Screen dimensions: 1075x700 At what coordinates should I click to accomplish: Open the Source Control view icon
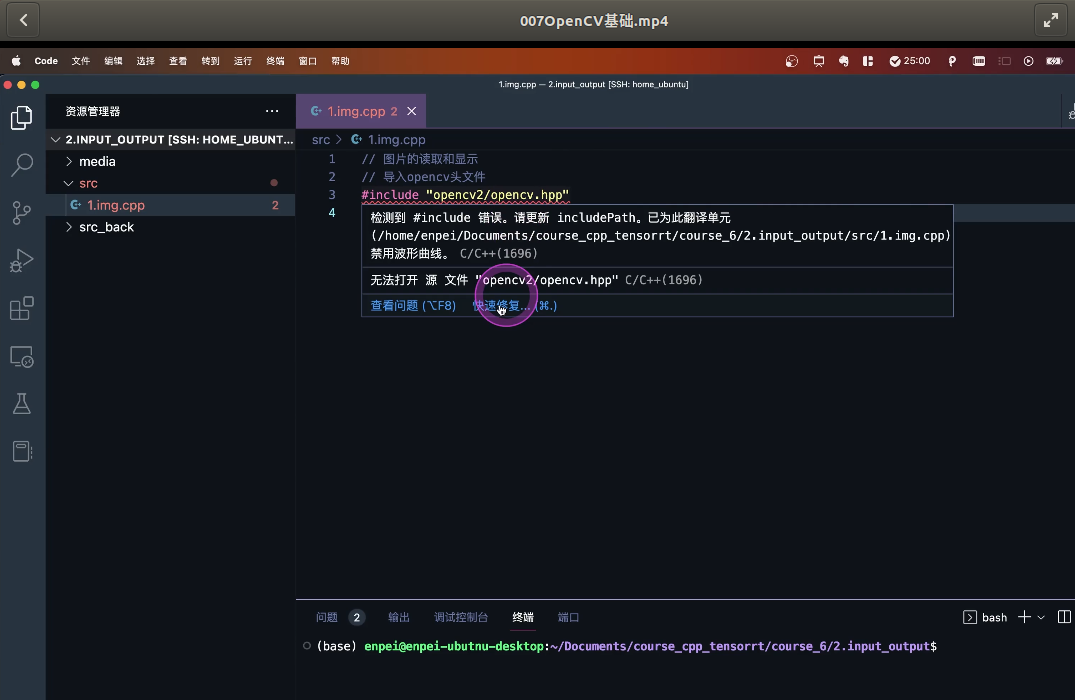tap(22, 212)
